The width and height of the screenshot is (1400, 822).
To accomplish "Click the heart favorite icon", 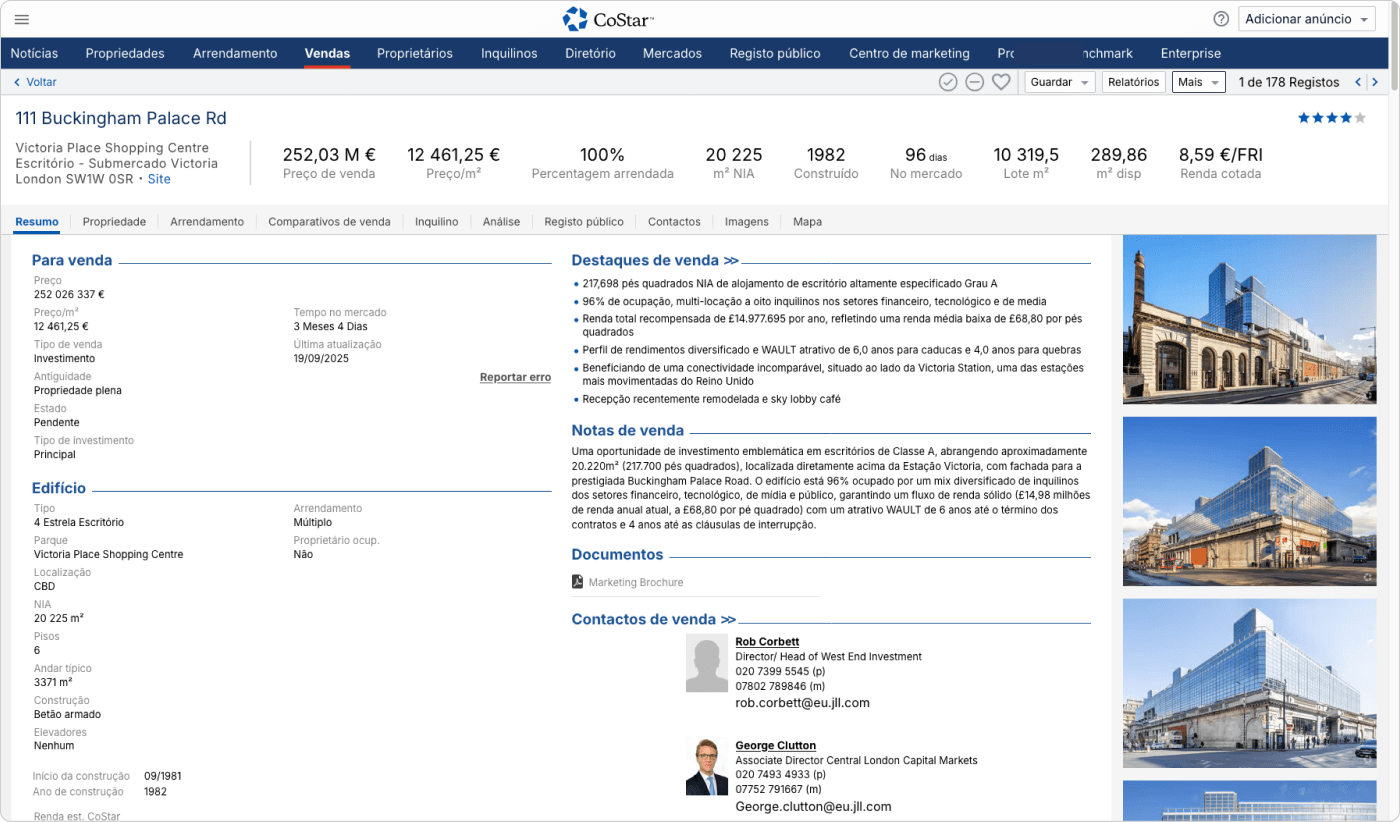I will (1001, 82).
